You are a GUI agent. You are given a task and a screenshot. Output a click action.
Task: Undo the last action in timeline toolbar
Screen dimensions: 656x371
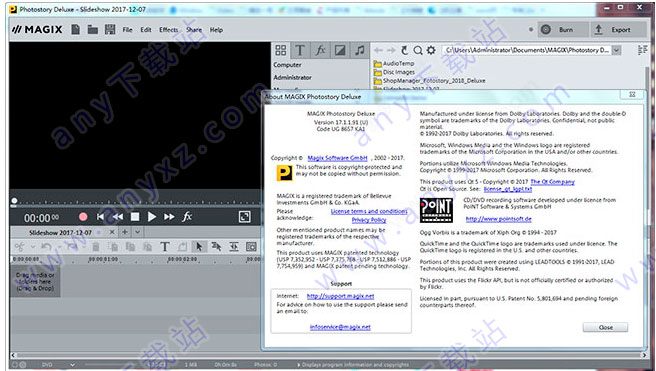(x=46, y=247)
